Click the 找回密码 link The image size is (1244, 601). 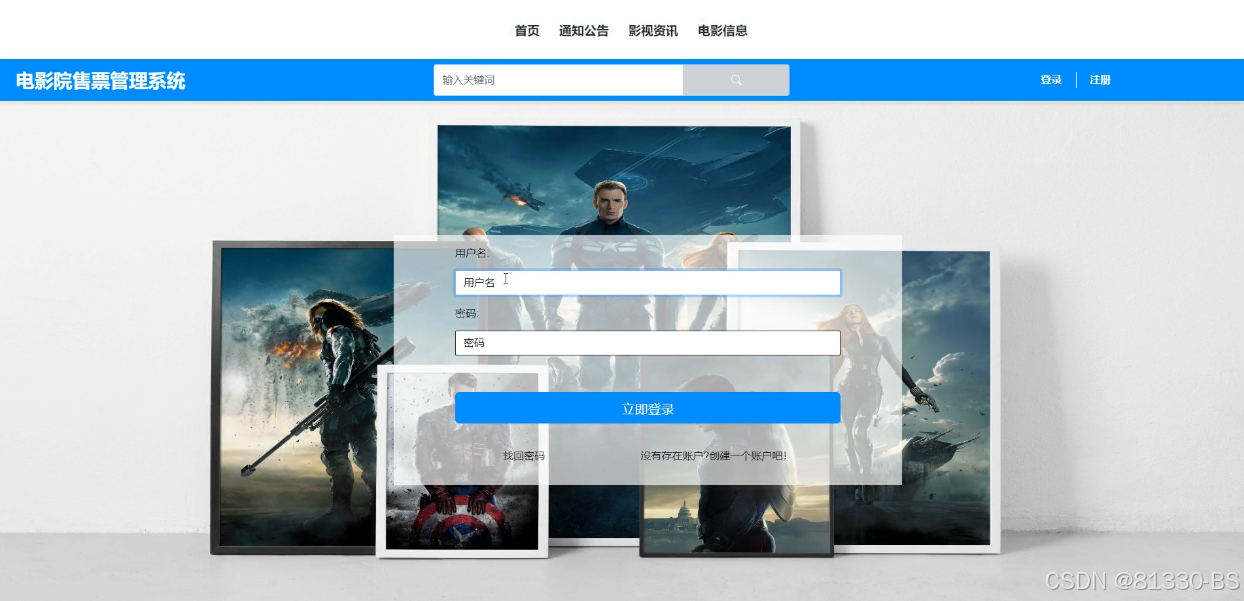[x=524, y=456]
